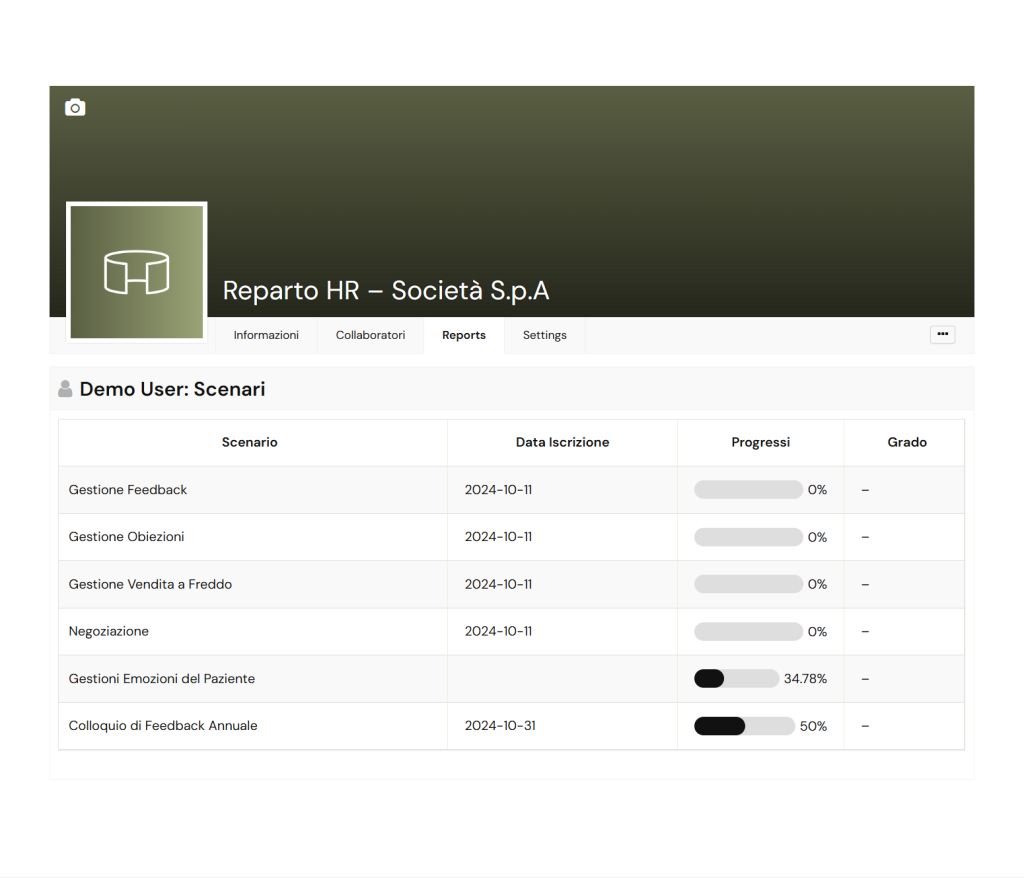Click the Gestione Obiezioni progress bar
The width and height of the screenshot is (1024, 878).
(748, 537)
